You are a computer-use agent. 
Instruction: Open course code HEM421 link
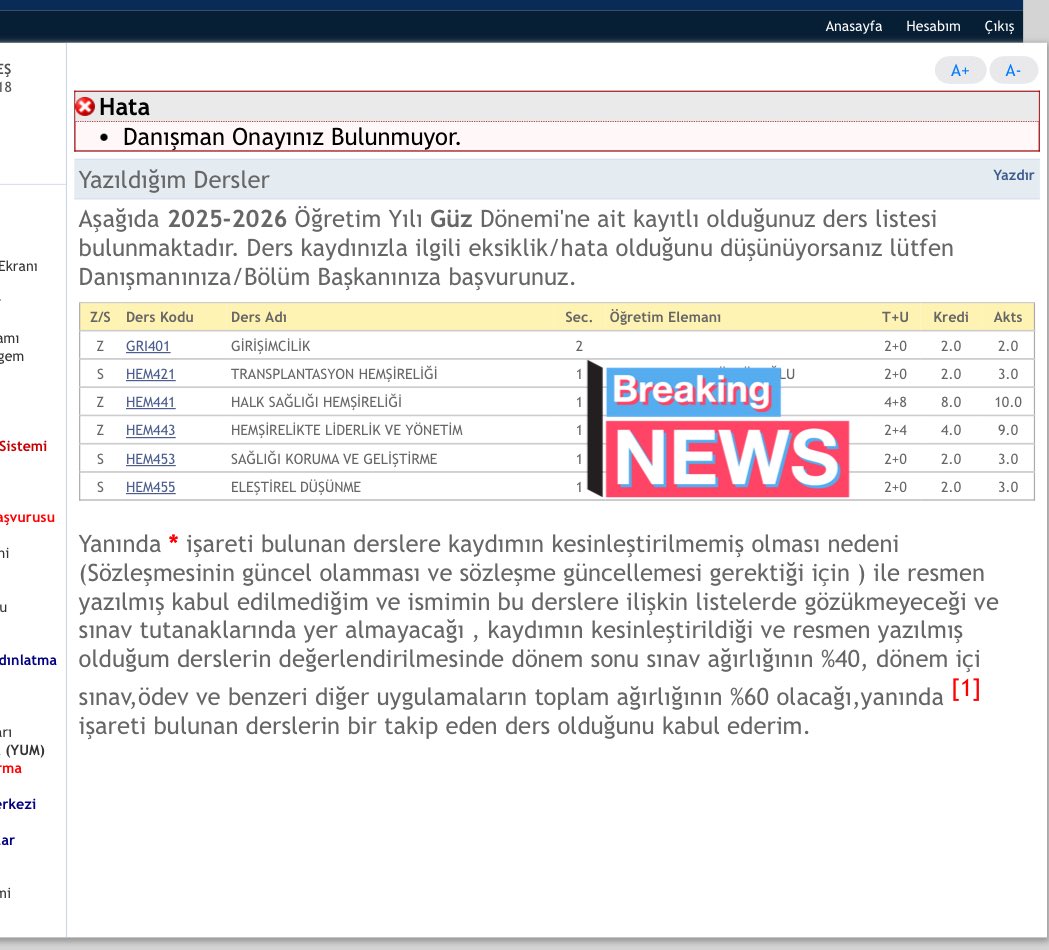(x=151, y=374)
